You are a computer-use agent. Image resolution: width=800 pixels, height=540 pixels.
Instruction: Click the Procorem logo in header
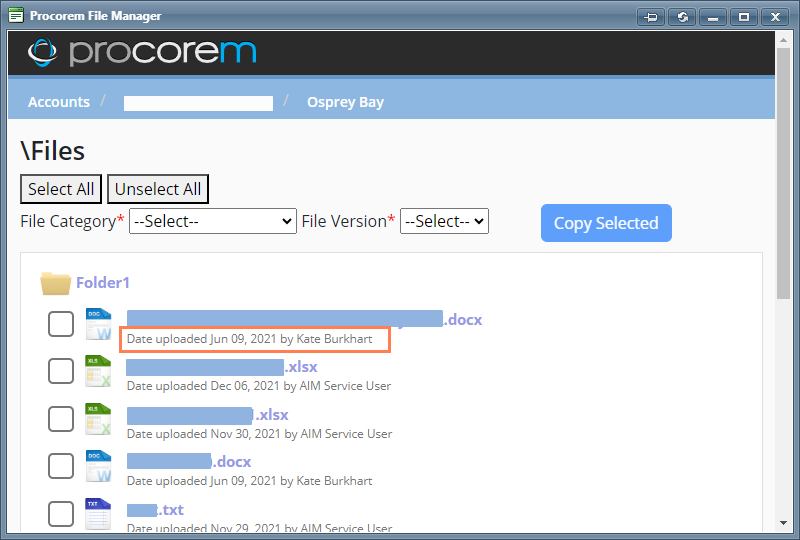coord(142,52)
